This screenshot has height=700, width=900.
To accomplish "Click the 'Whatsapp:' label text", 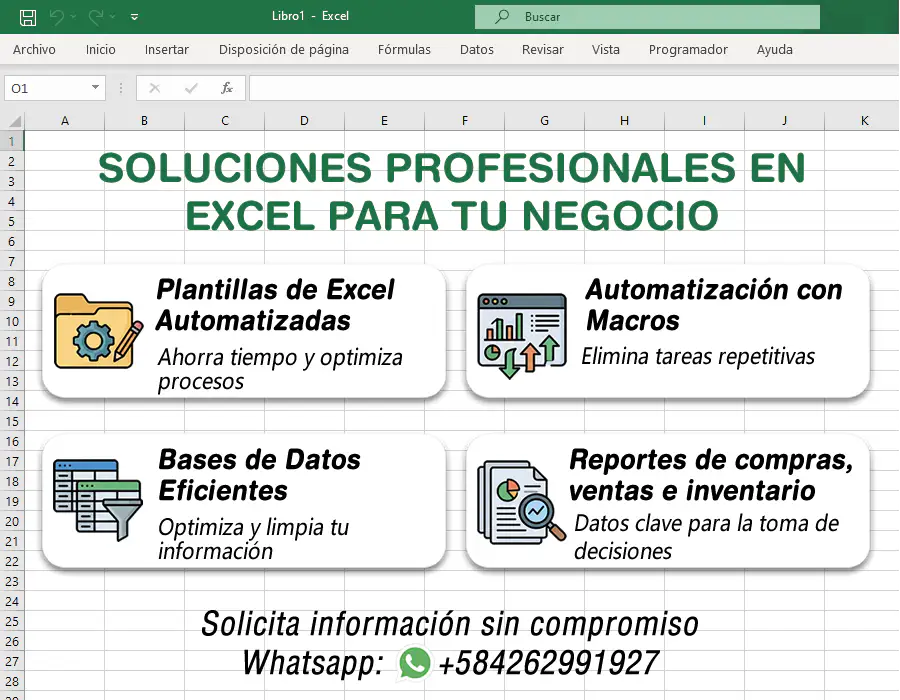I will coord(313,664).
